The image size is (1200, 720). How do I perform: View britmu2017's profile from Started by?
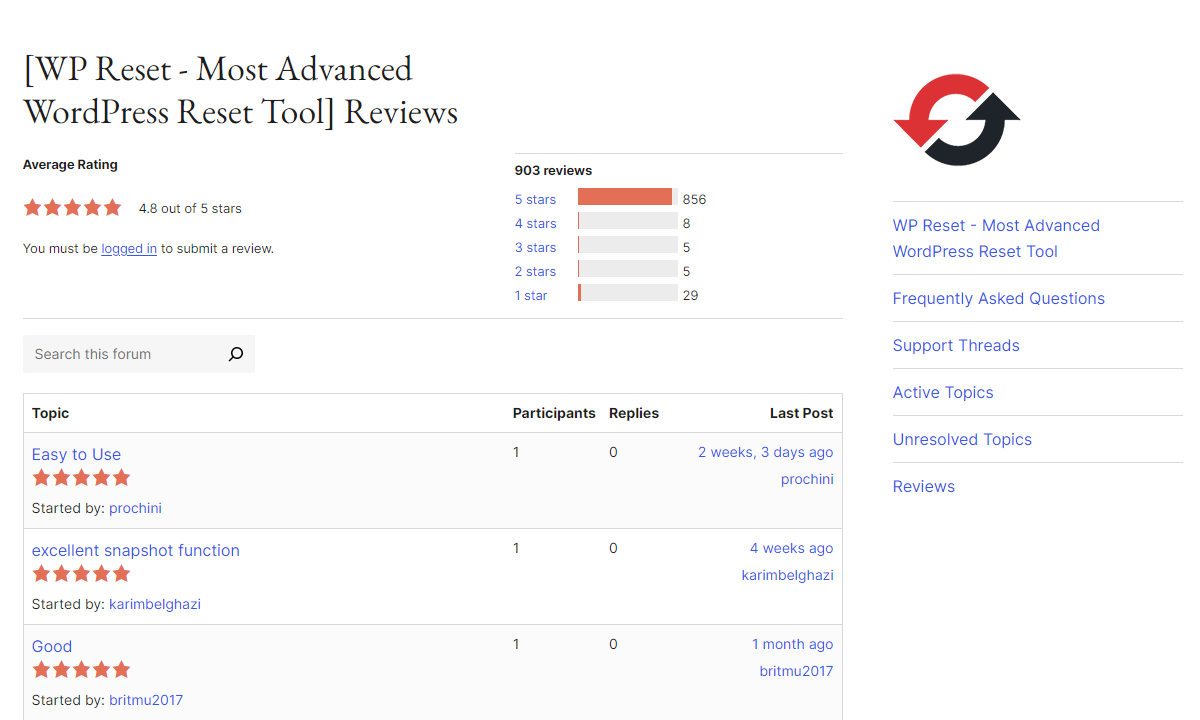coord(146,700)
